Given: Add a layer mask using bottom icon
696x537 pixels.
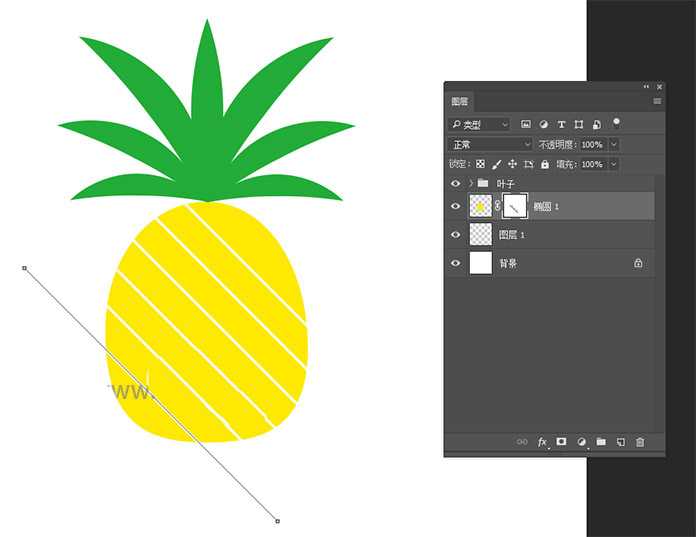Looking at the screenshot, I should [562, 442].
